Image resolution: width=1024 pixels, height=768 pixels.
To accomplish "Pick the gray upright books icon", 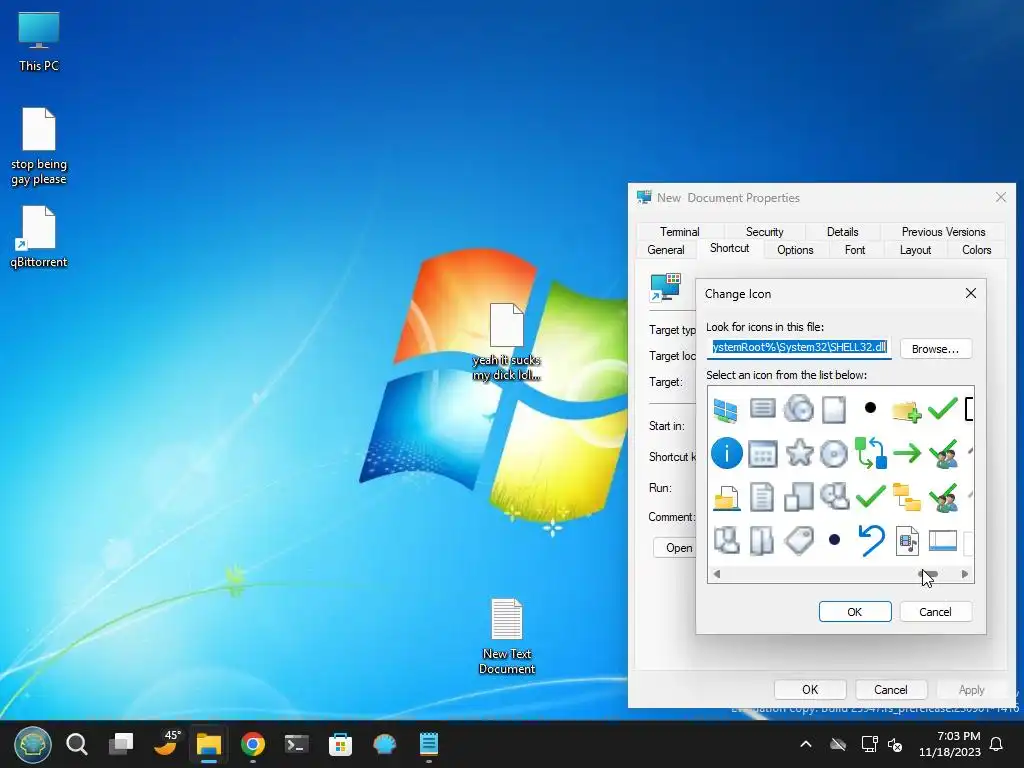I will (762, 541).
